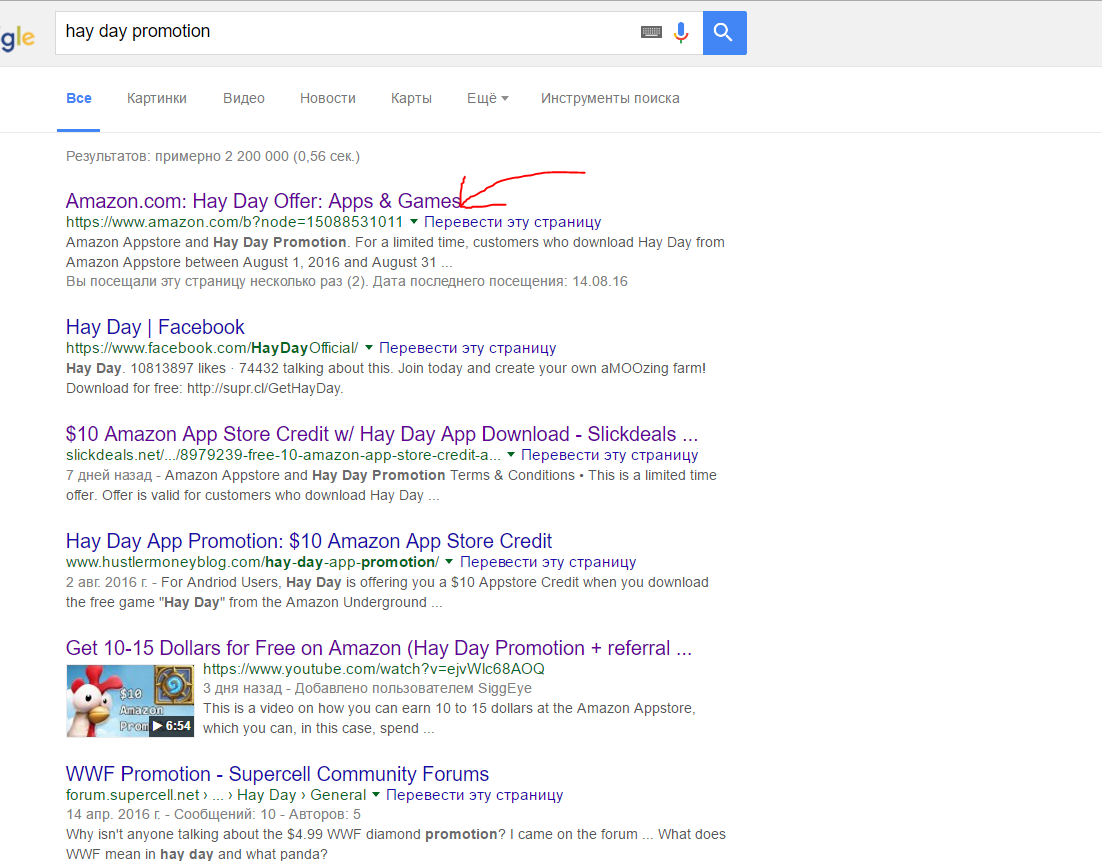
Task: Open 'Hay Day | Facebook' result
Action: click(x=155, y=327)
